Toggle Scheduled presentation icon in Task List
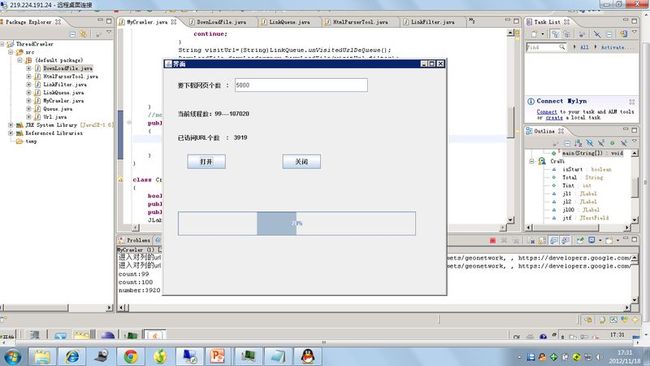This screenshot has width=650, height=366. coord(566,34)
